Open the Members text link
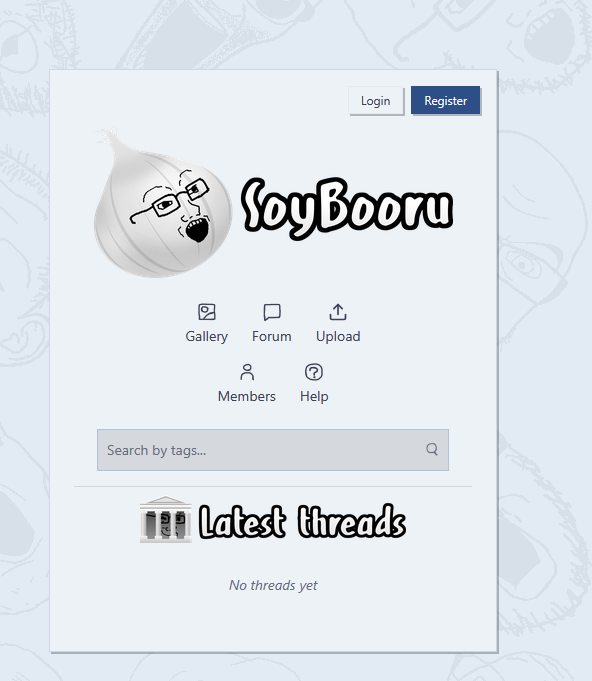Viewport: 592px width, 681px height. 247,397
